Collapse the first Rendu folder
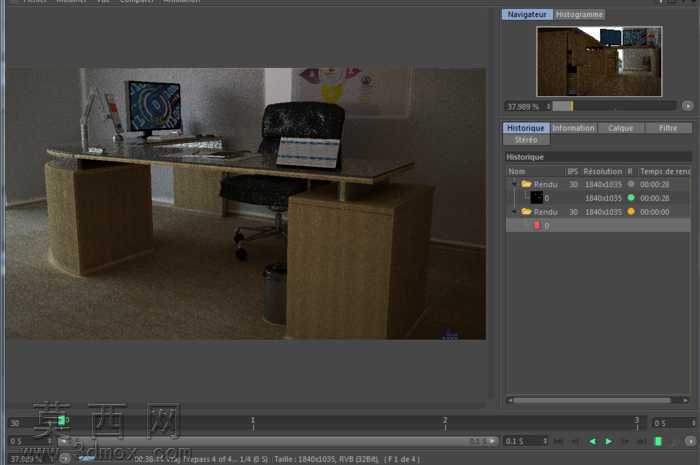 [x=514, y=184]
